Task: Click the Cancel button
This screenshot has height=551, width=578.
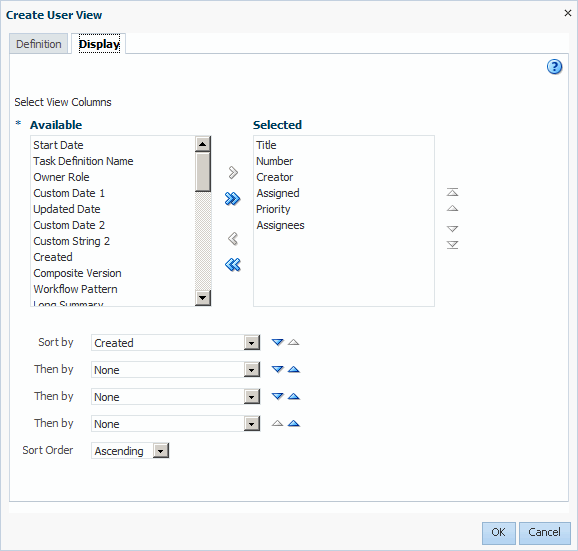Action: coord(544,533)
